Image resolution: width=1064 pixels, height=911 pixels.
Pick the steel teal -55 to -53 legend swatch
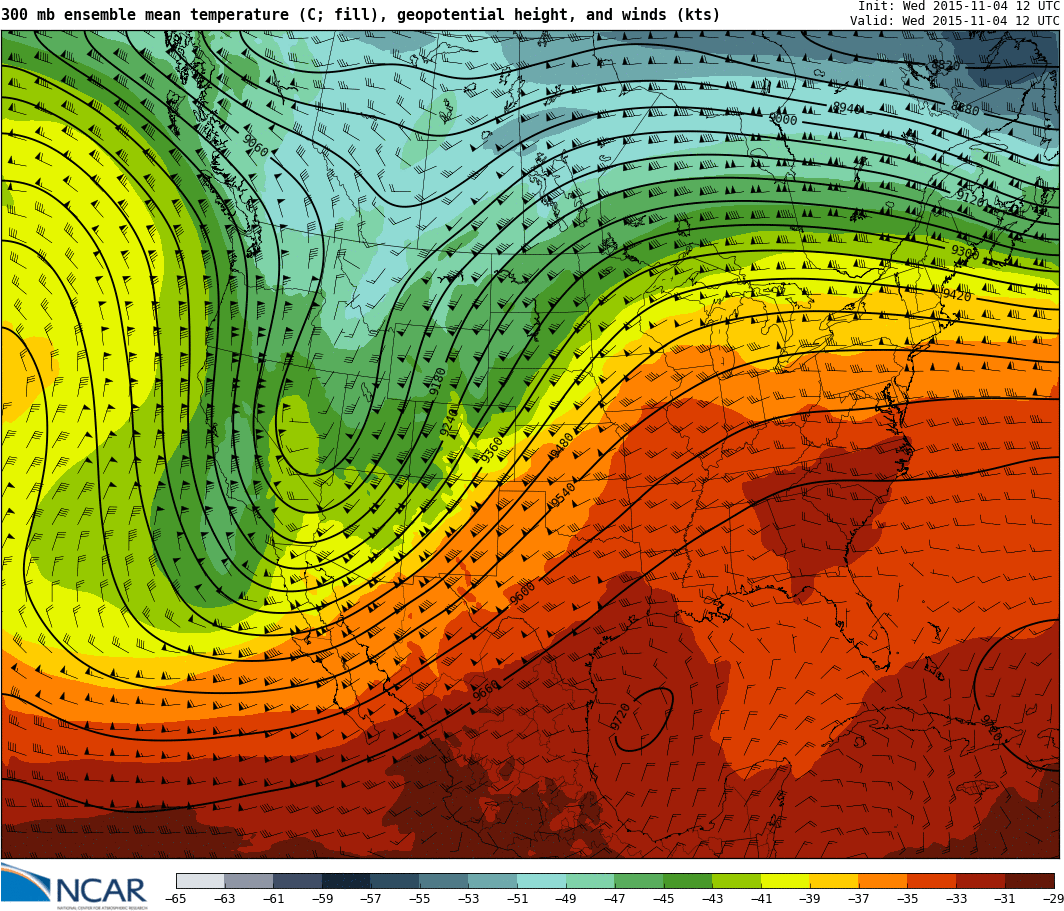pos(444,880)
